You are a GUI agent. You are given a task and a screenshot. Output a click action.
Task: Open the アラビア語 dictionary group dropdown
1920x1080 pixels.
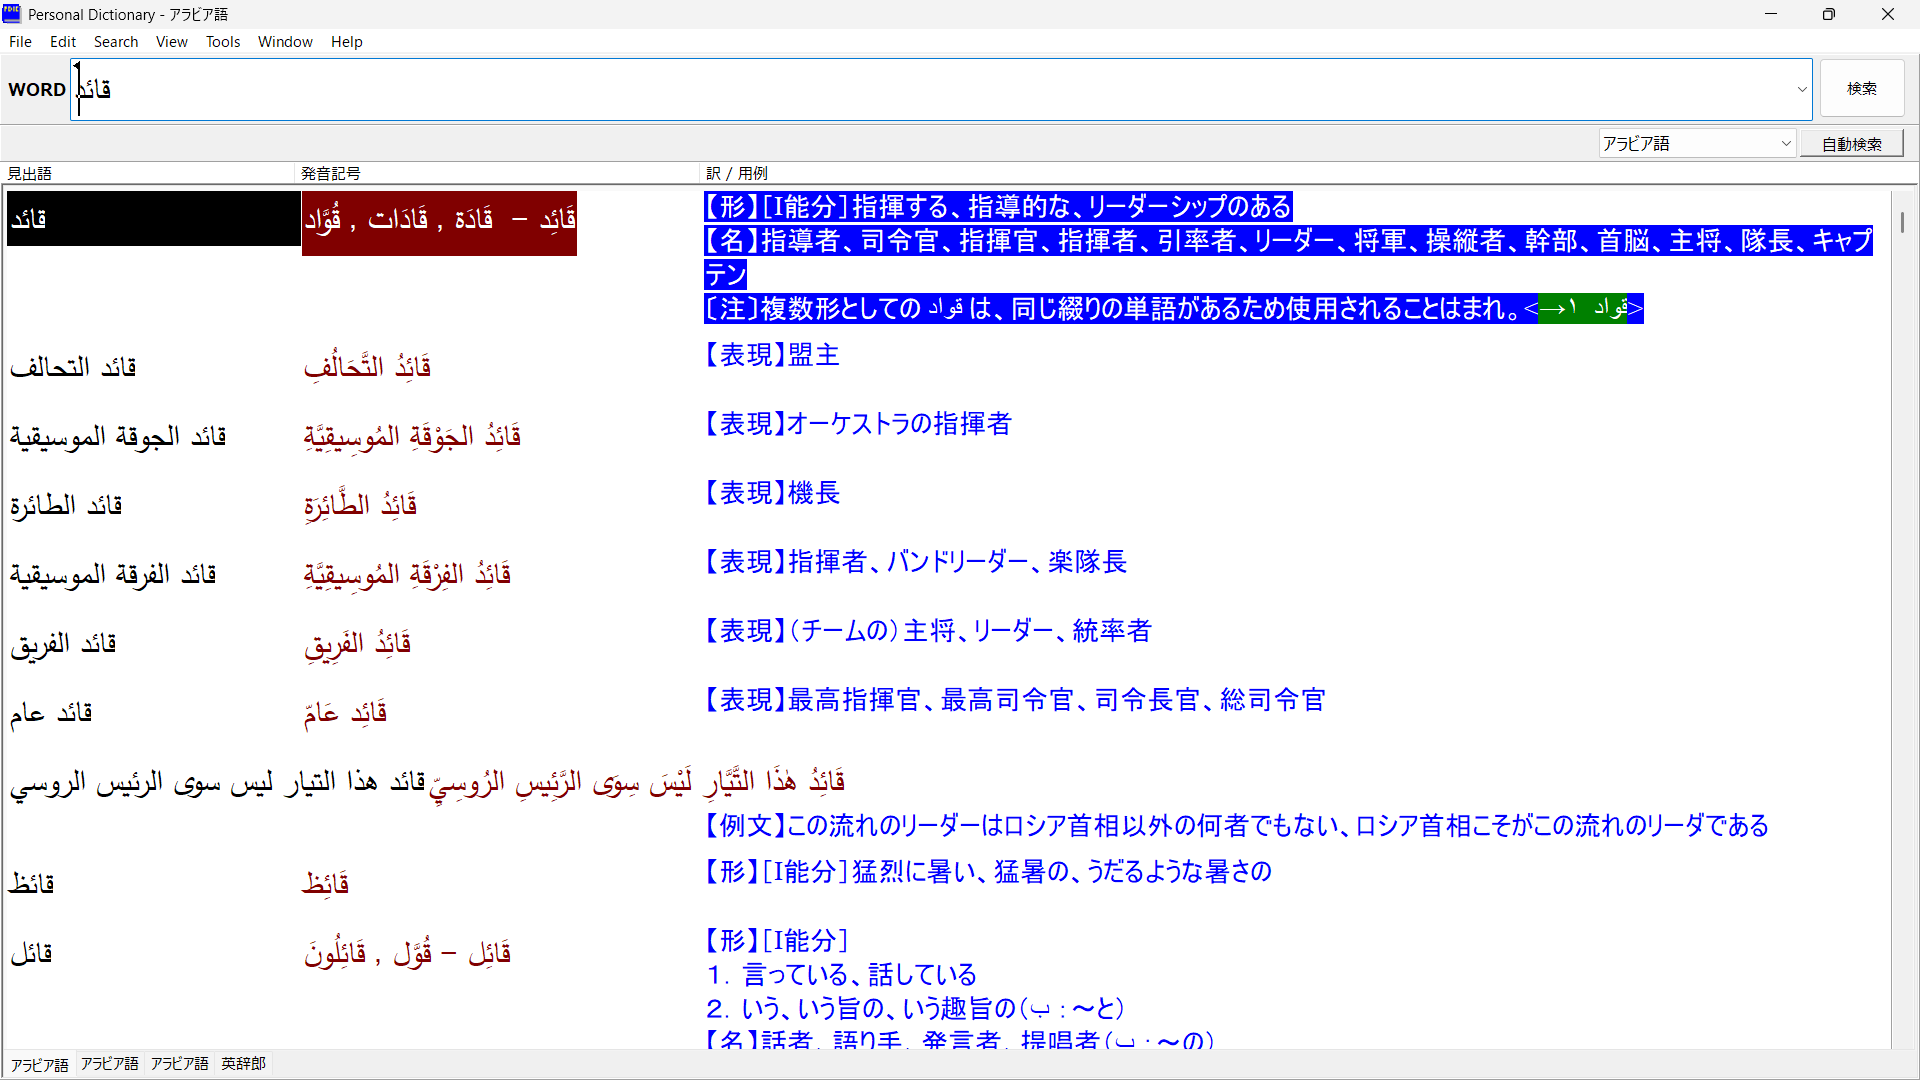point(1786,144)
